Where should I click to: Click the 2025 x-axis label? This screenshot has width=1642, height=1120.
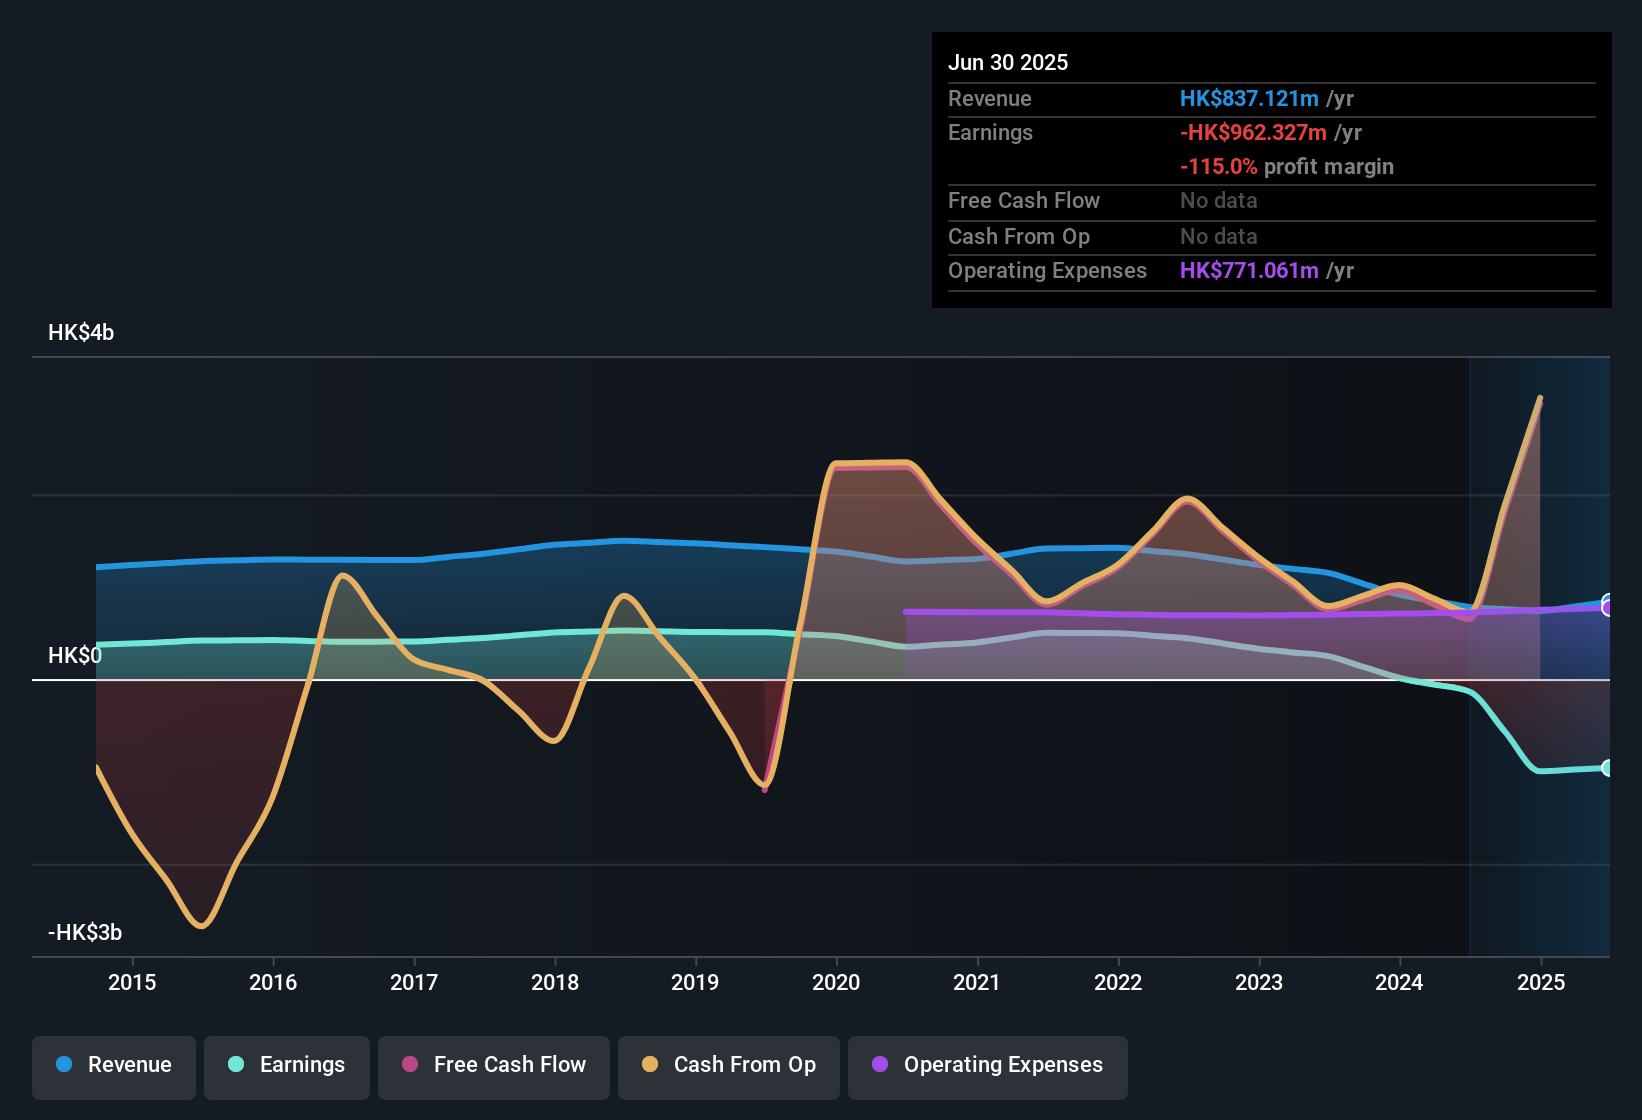click(1541, 982)
